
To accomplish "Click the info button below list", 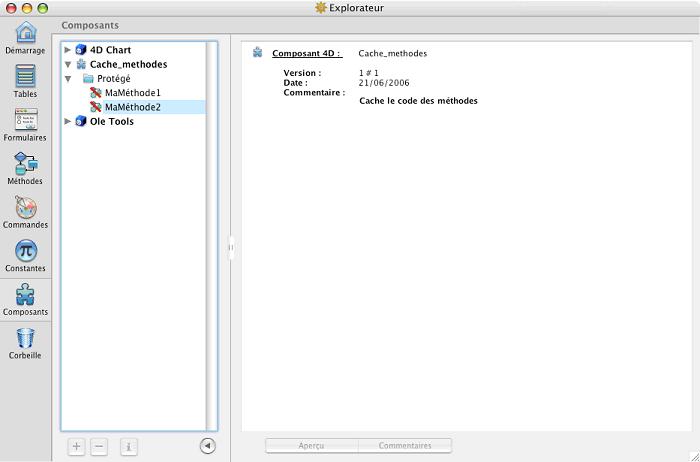I will 129,447.
